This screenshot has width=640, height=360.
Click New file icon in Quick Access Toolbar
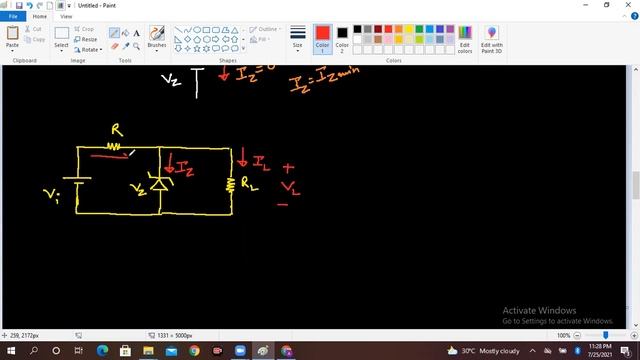coord(50,6)
